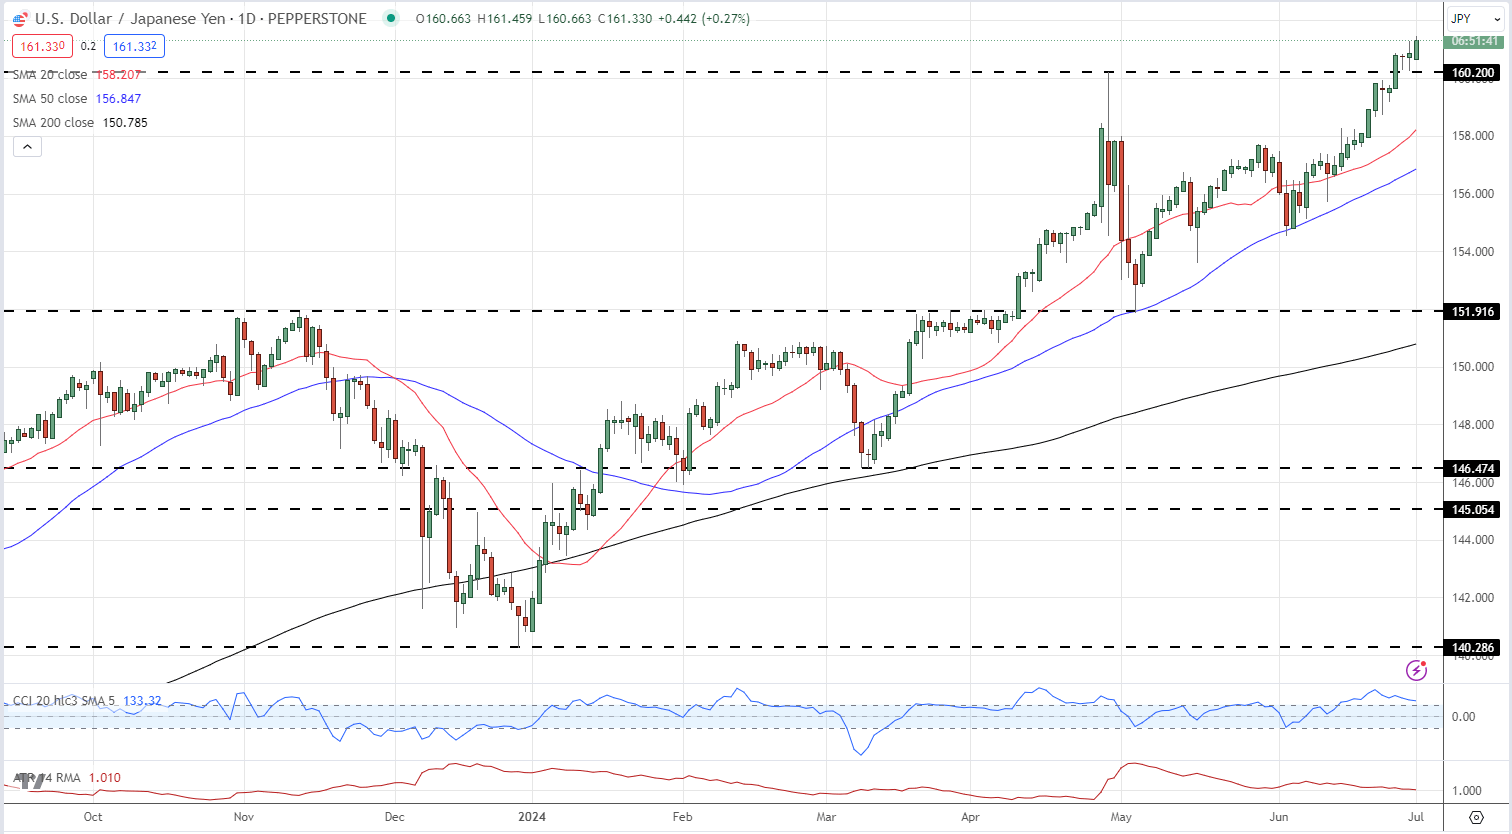
Task: Select the ATR RMA 1.010 legend
Action: [66, 778]
